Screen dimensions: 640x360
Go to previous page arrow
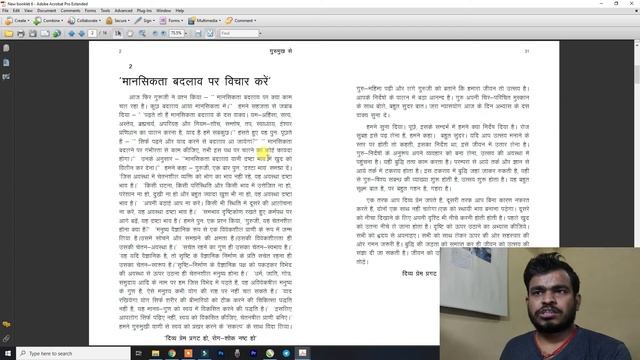[72, 33]
